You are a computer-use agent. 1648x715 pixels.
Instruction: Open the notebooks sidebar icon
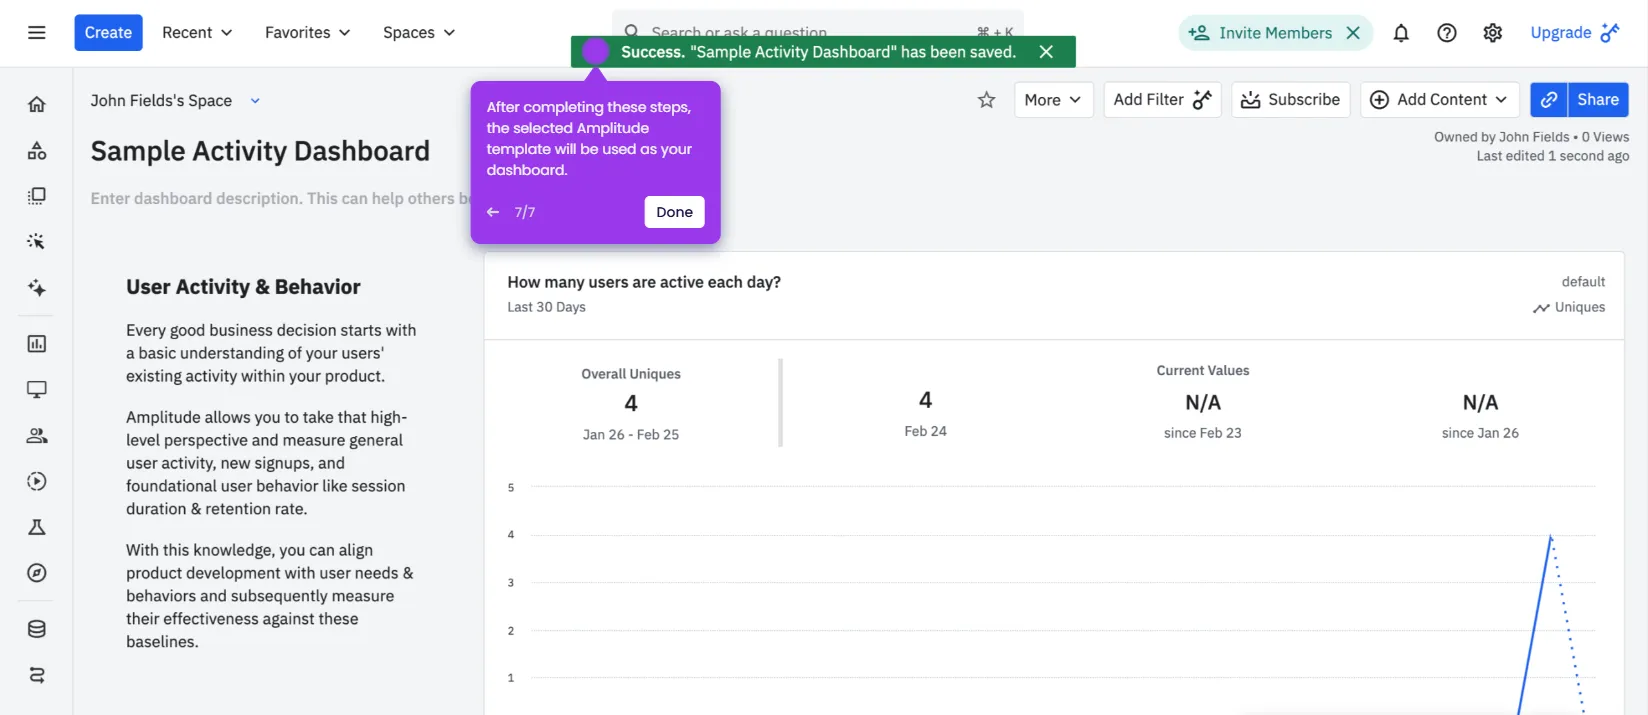(37, 196)
